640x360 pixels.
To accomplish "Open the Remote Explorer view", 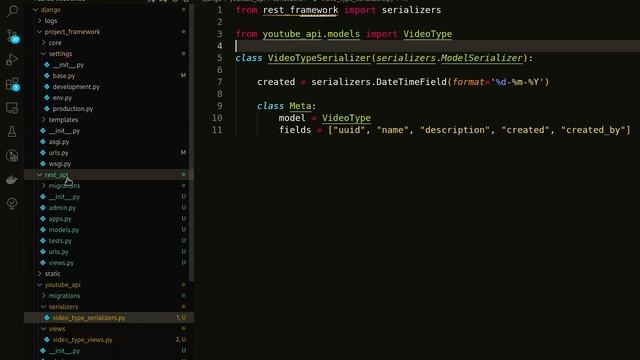I will coord(12,108).
